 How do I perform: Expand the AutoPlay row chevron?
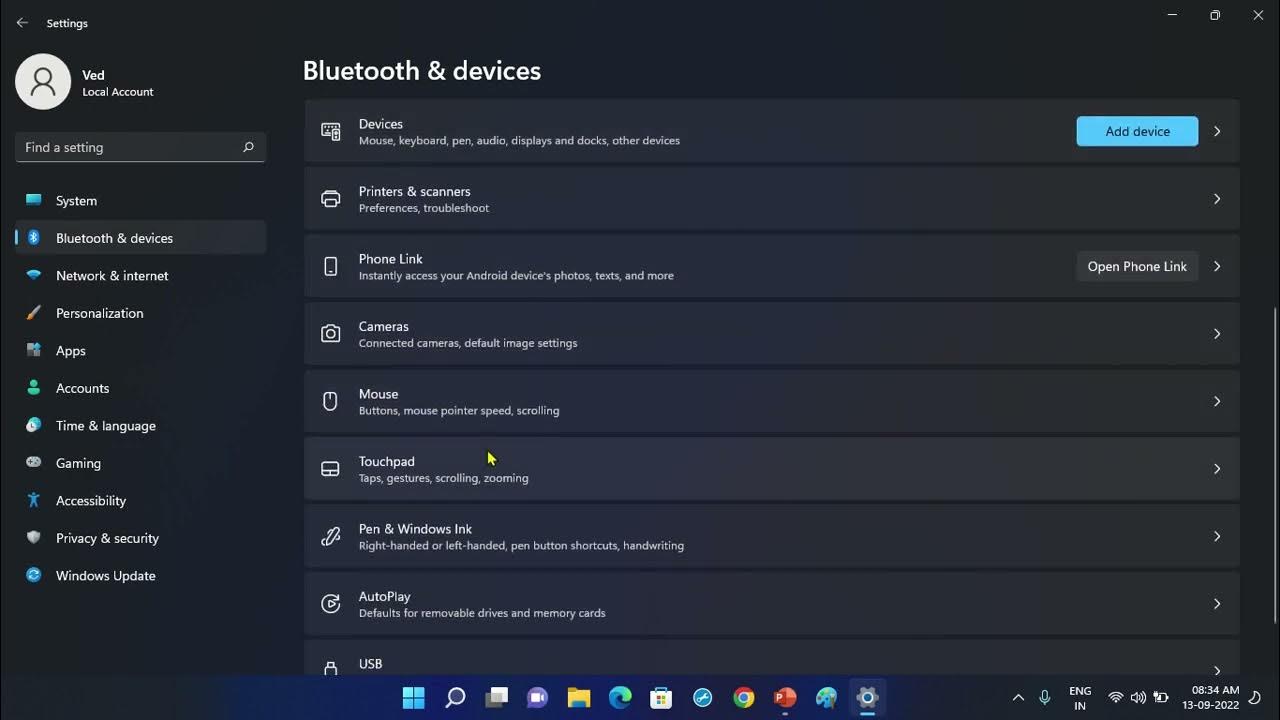coord(1217,604)
